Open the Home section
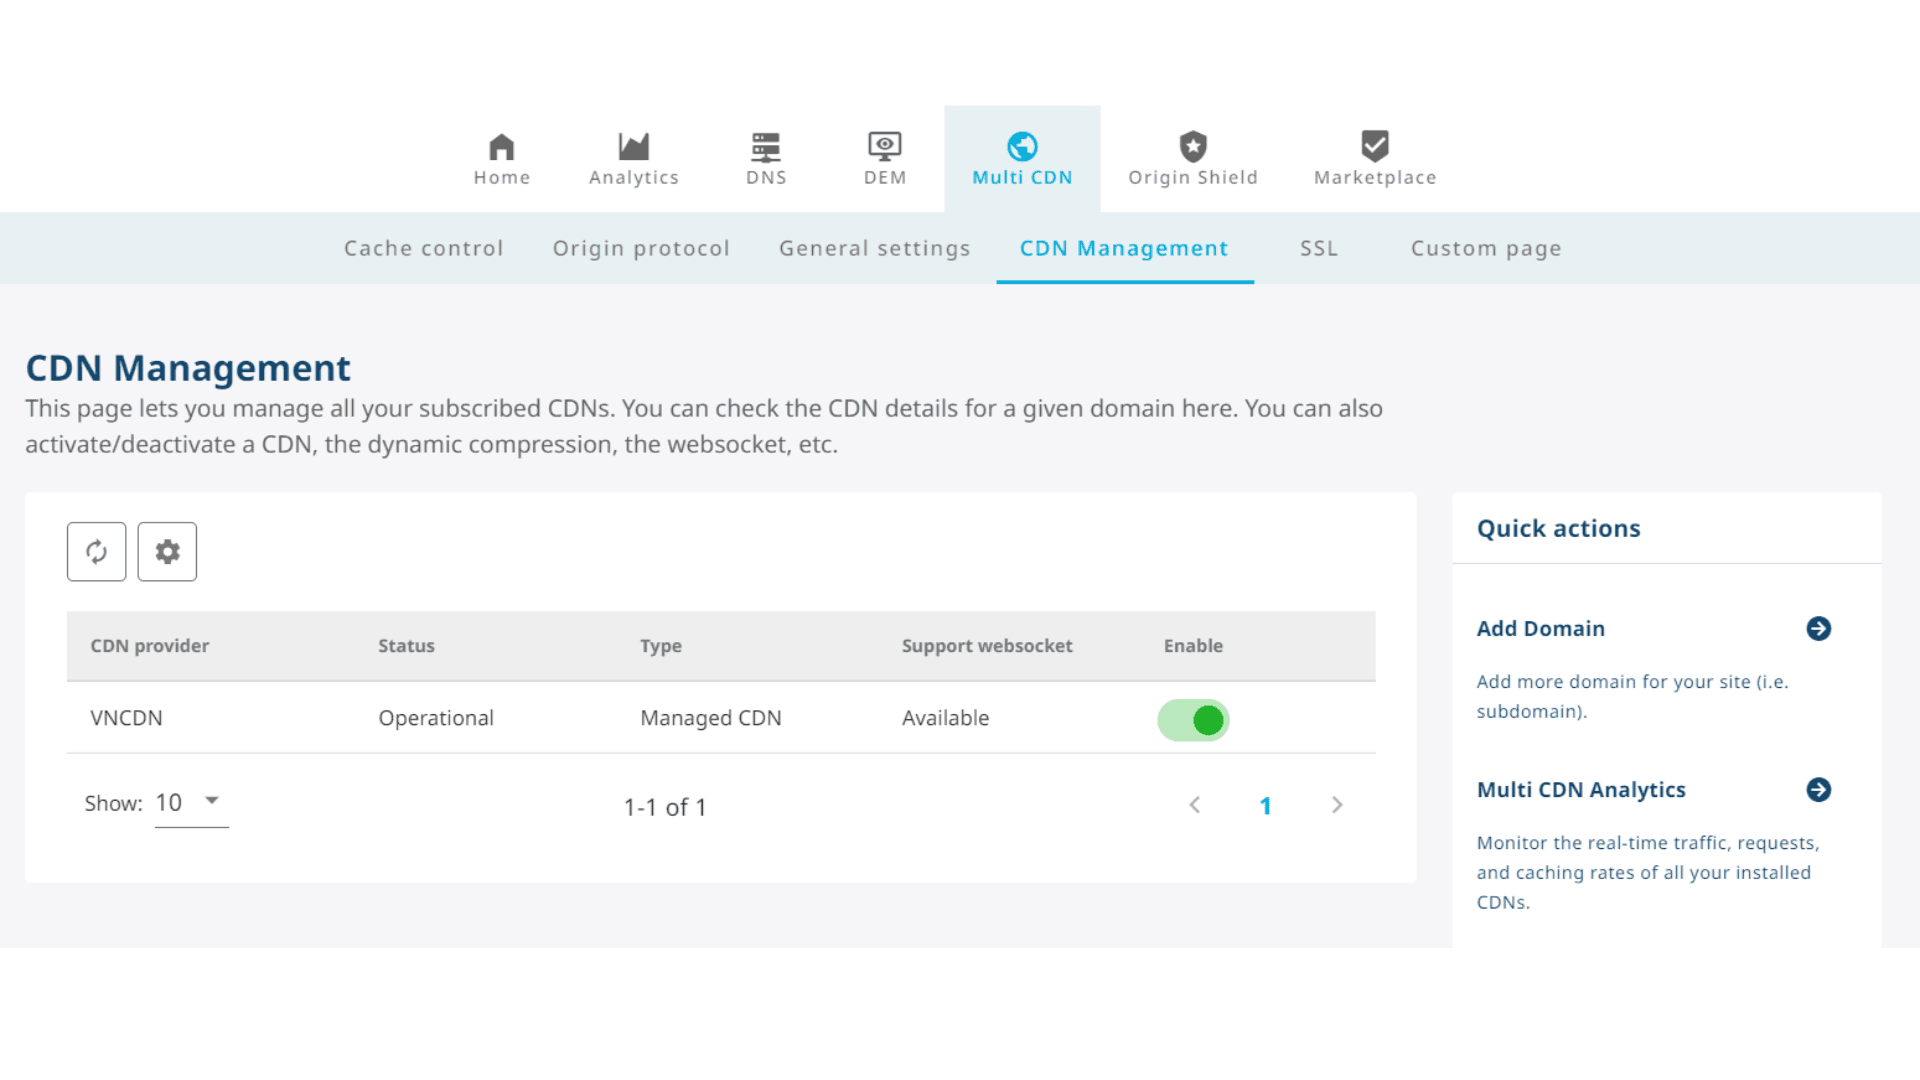Image resolution: width=1920 pixels, height=1080 pixels. coord(502,160)
